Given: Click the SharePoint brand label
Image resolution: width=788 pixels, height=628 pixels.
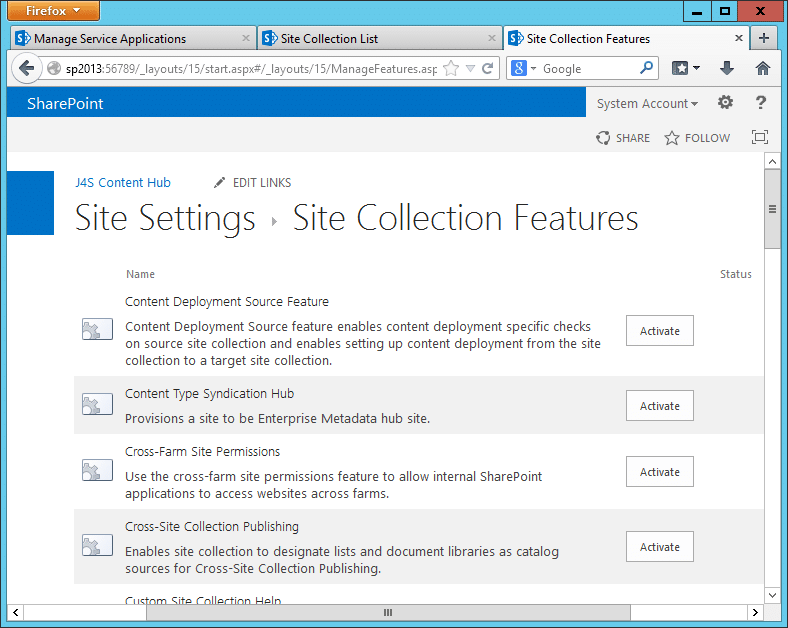Looking at the screenshot, I should [x=65, y=103].
